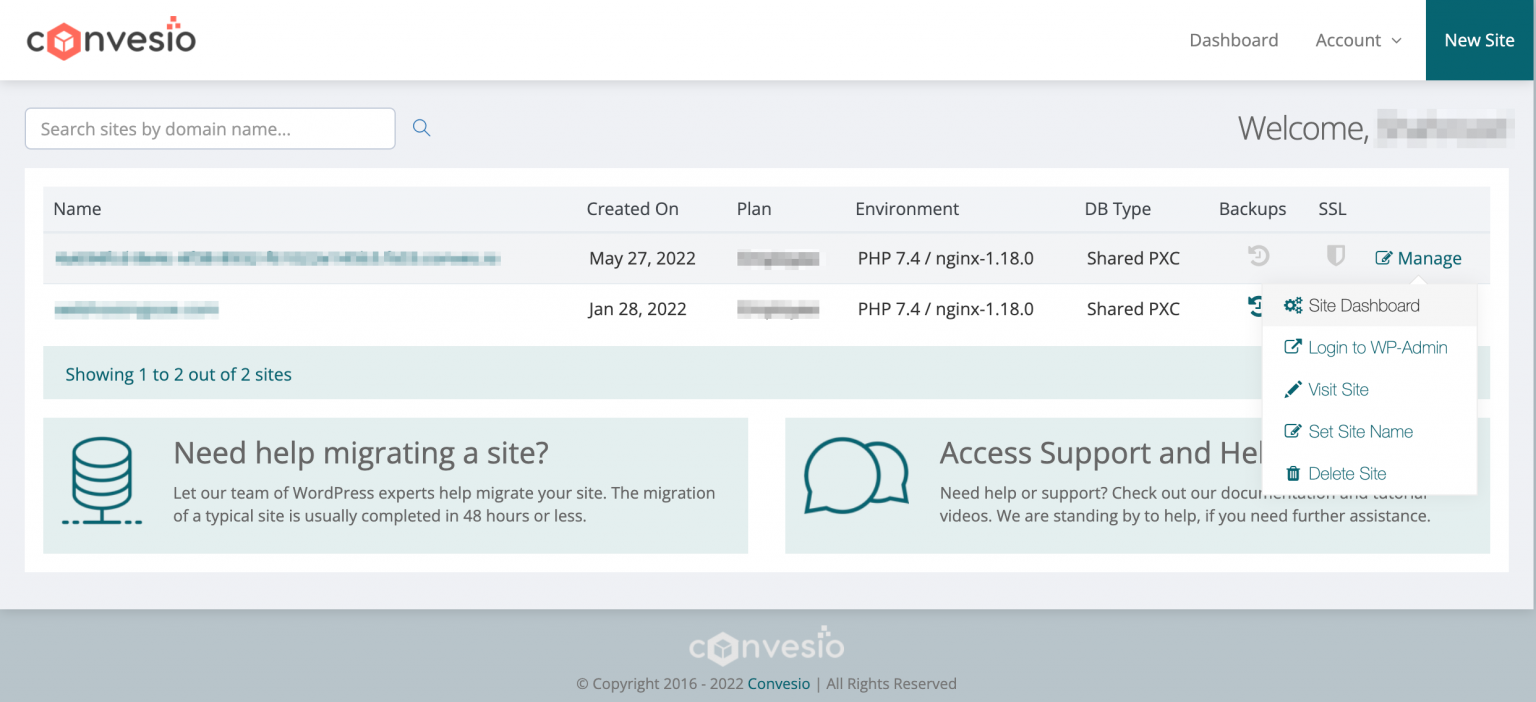Click the SSL shield icon on the first site row
This screenshot has width=1536, height=702.
point(1335,257)
